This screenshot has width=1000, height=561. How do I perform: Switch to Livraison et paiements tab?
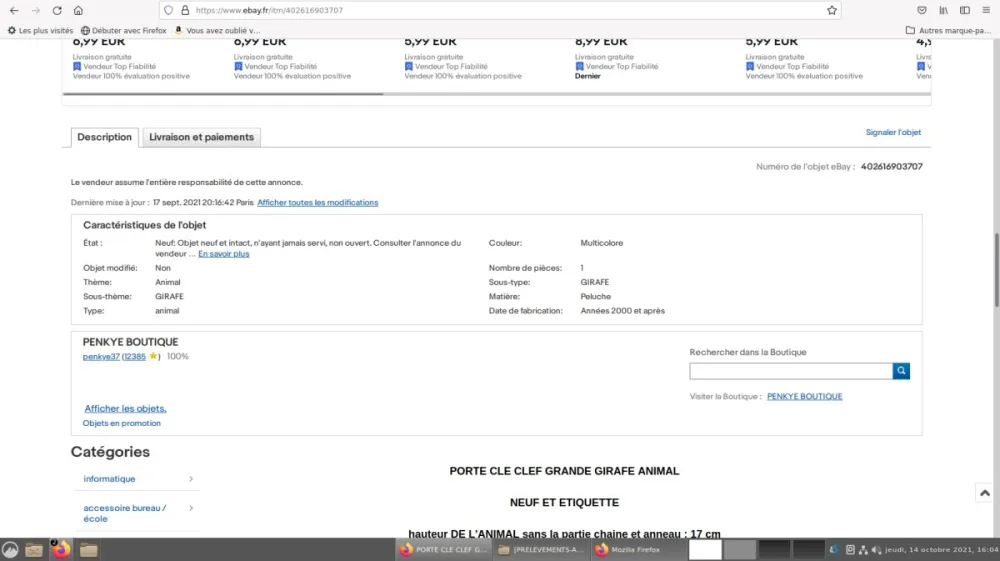tap(202, 137)
